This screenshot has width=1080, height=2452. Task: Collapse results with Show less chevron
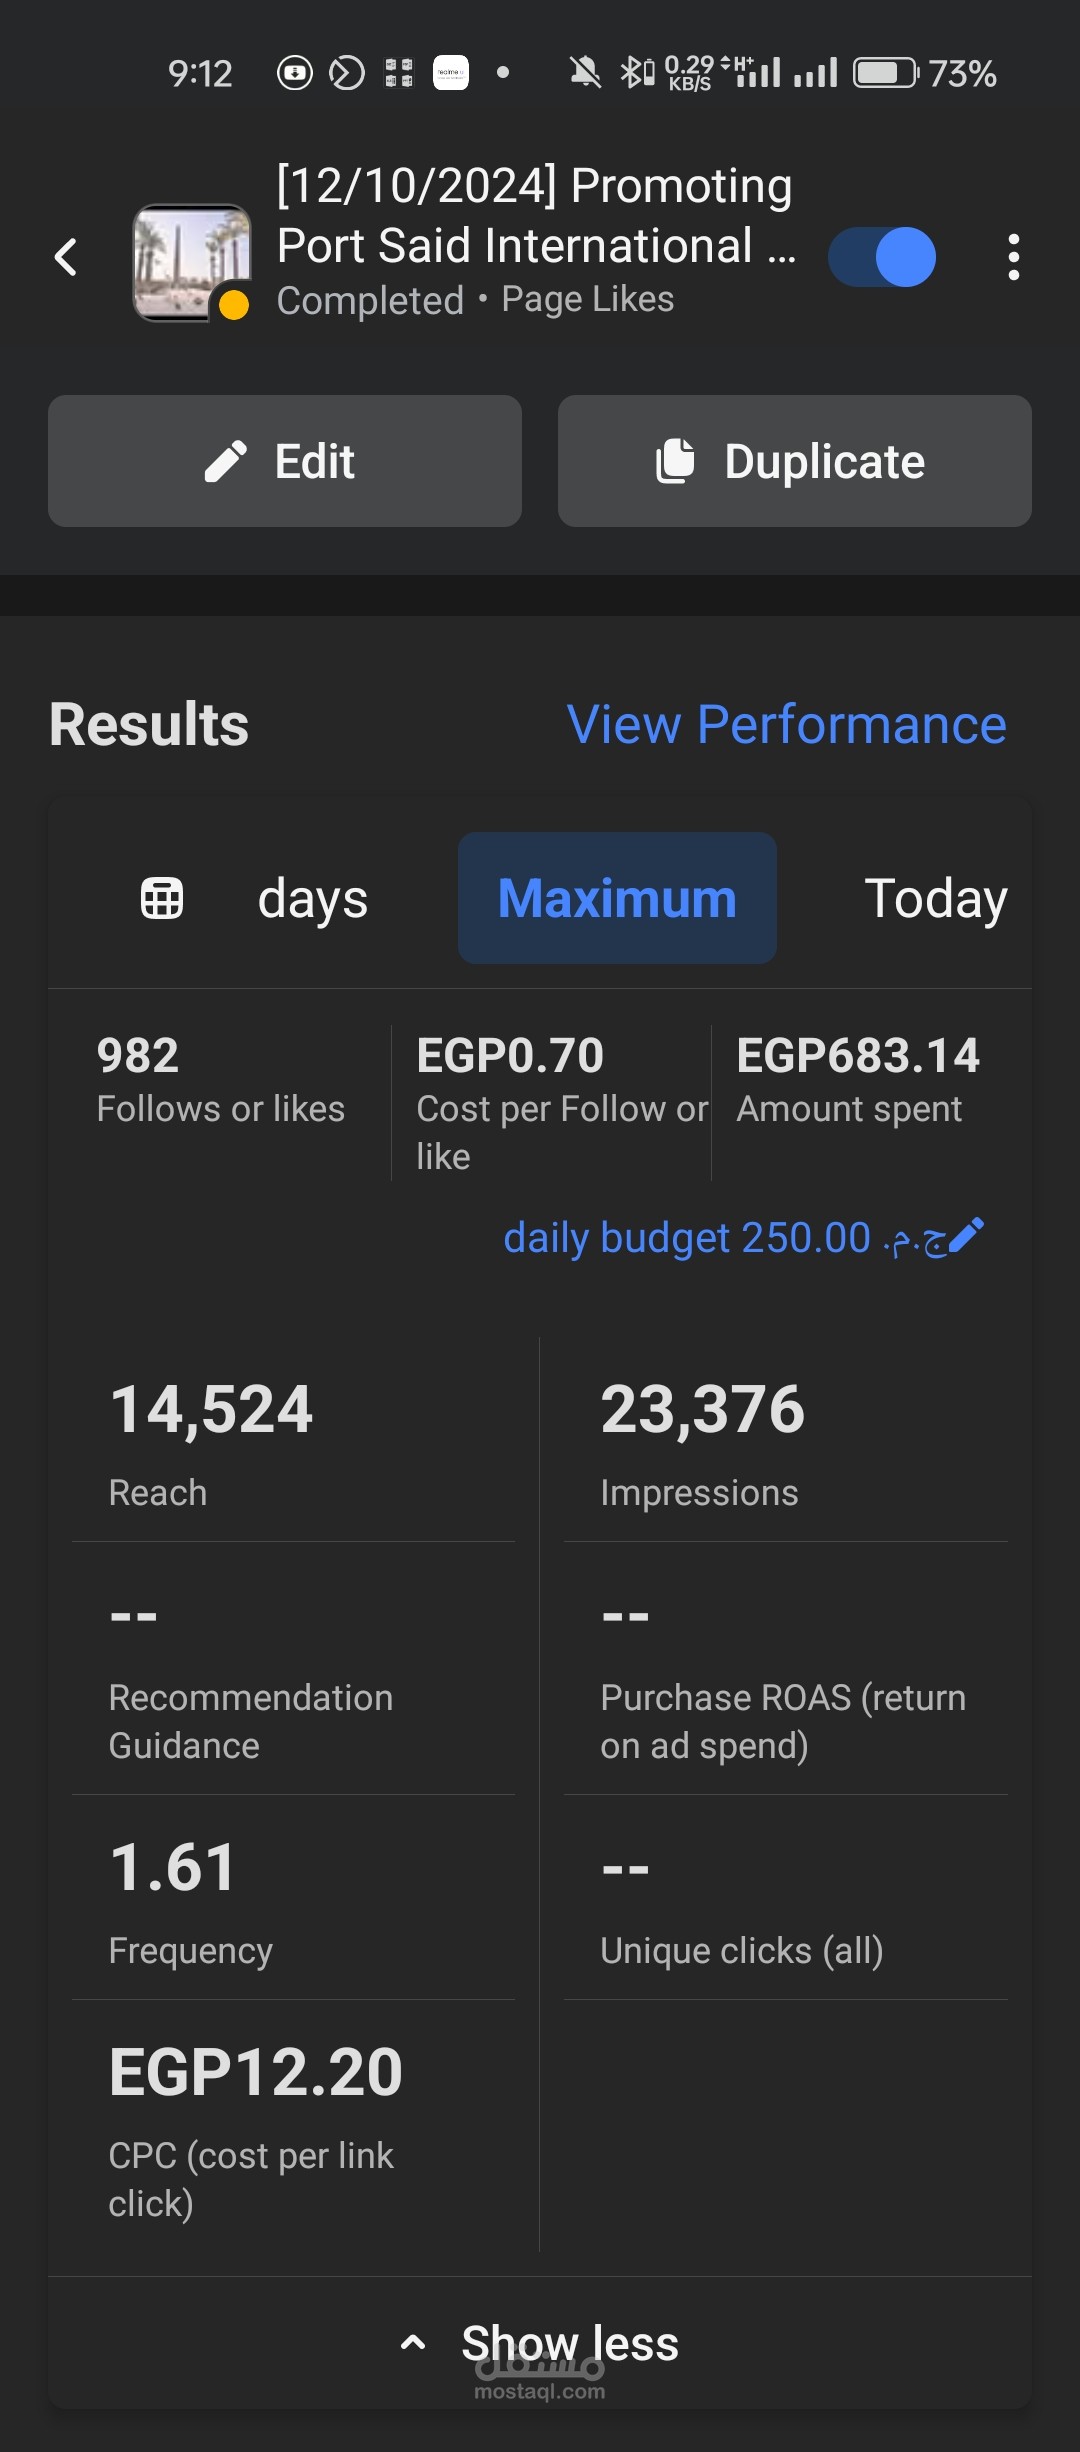[413, 2342]
